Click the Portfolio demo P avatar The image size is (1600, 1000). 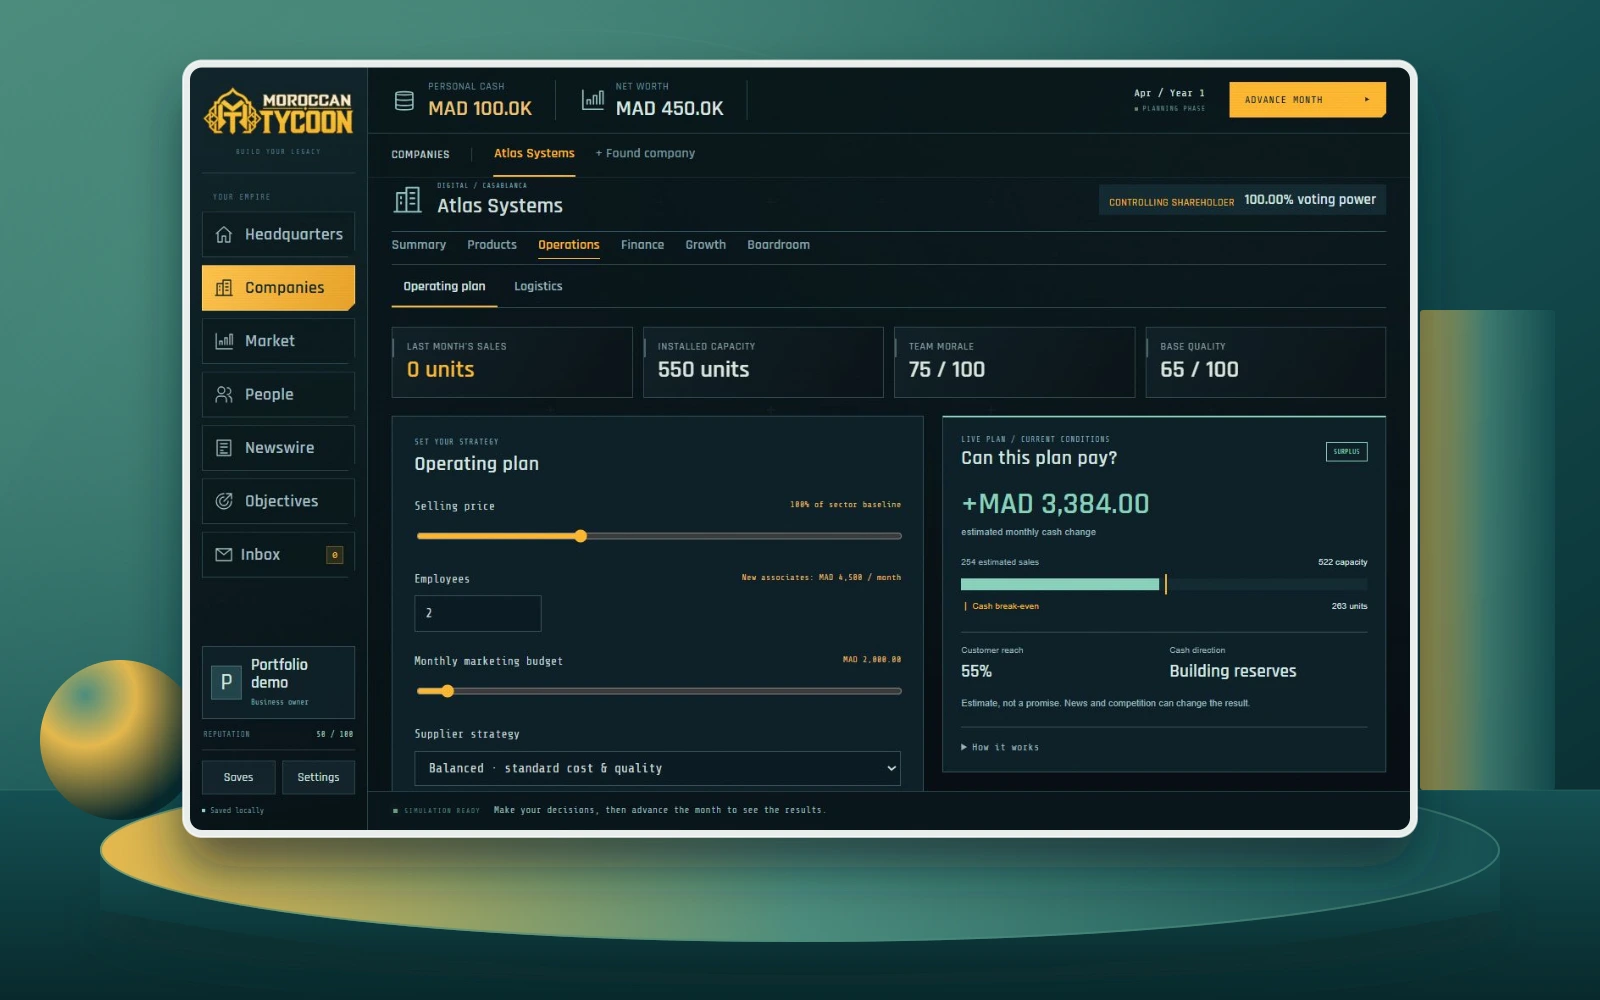tap(226, 682)
